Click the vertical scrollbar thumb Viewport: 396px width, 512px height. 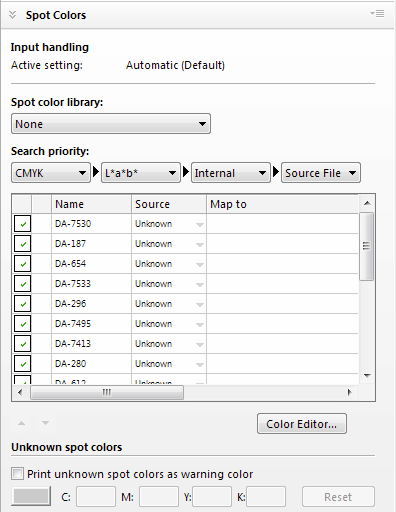pyautogui.click(x=366, y=246)
